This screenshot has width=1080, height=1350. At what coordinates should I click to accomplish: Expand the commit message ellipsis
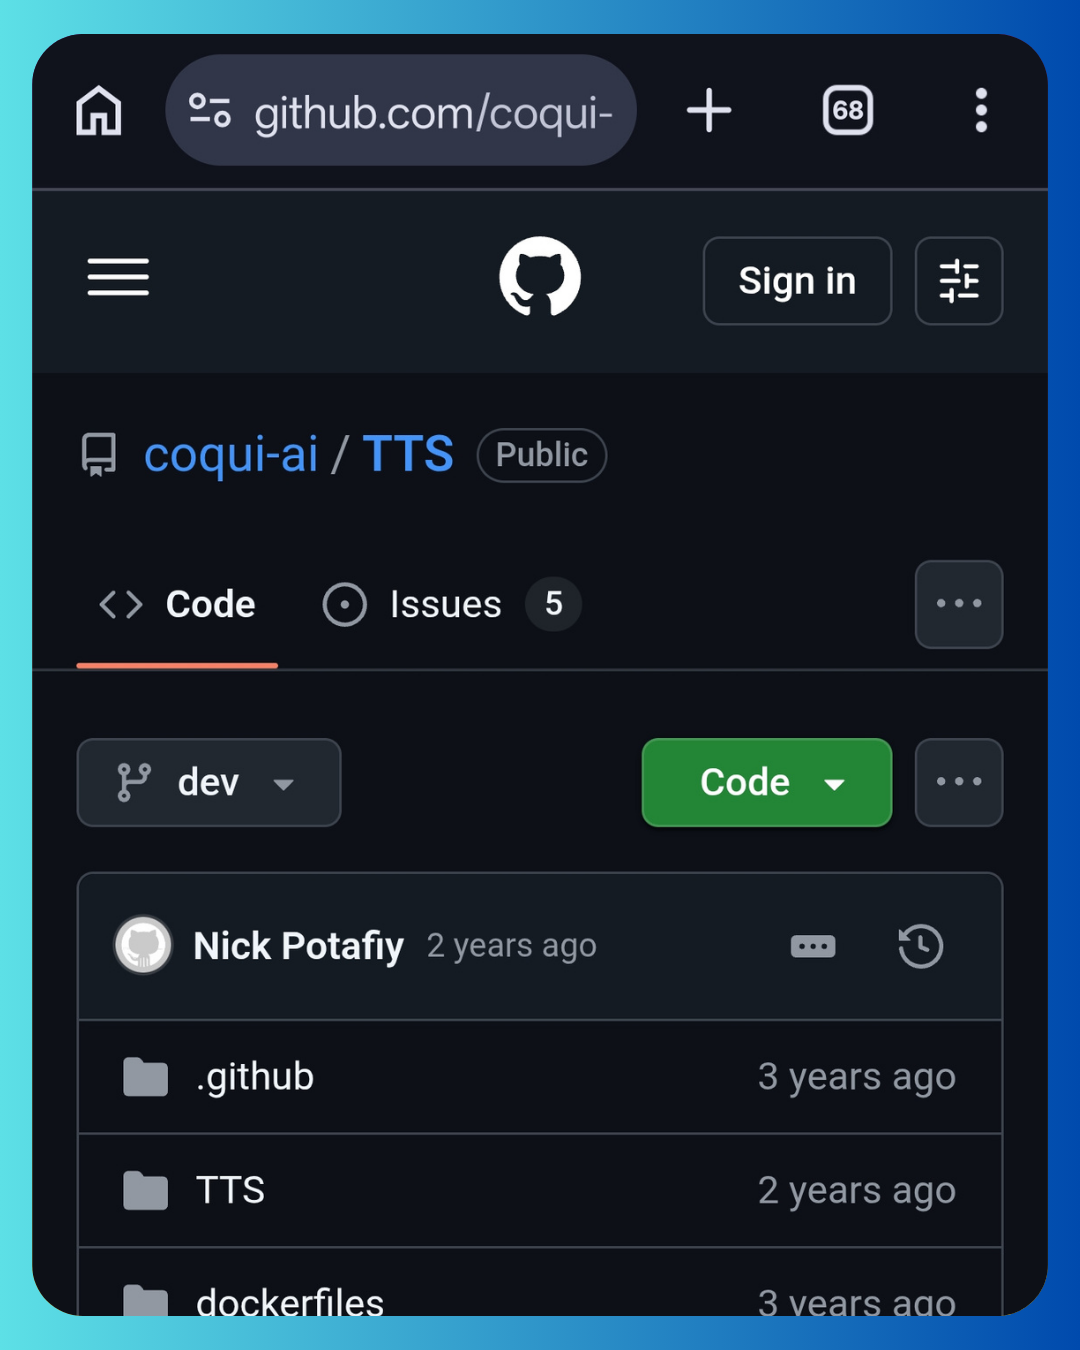(x=813, y=946)
